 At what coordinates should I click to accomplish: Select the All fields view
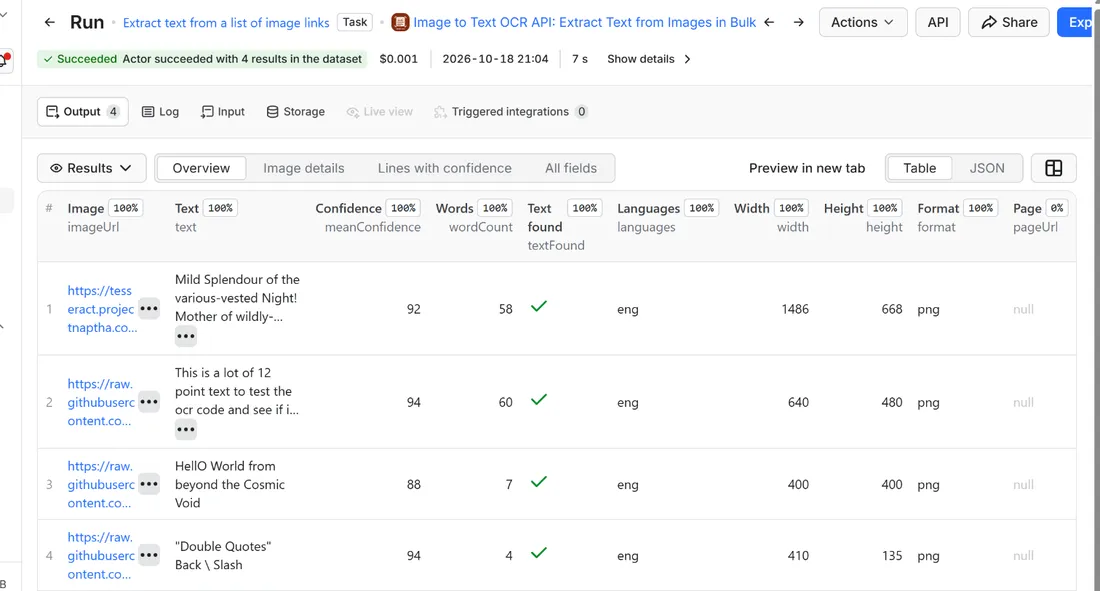click(x=571, y=168)
